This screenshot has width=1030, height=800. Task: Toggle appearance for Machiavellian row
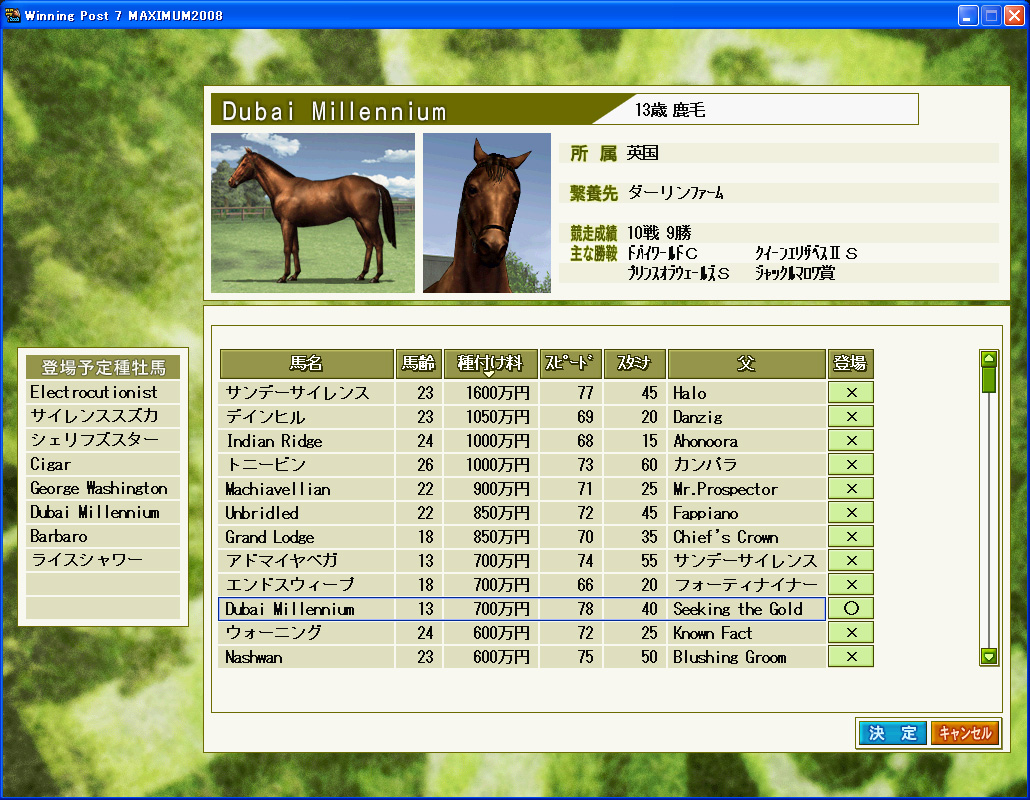click(x=851, y=489)
